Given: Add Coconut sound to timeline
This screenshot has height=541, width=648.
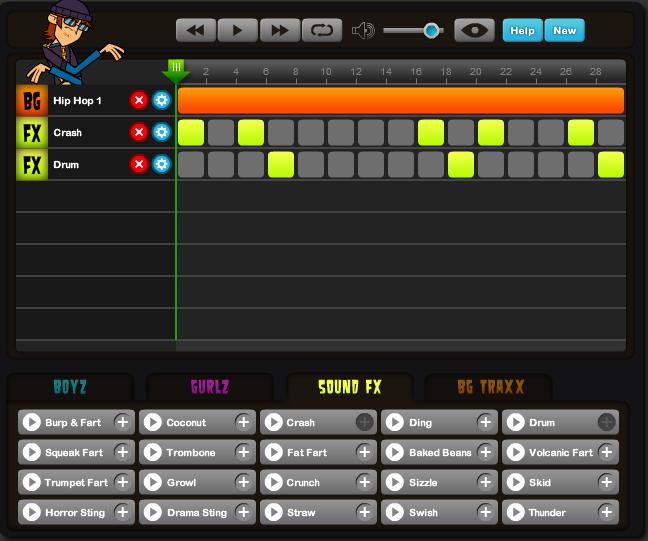Looking at the screenshot, I should pos(243,422).
